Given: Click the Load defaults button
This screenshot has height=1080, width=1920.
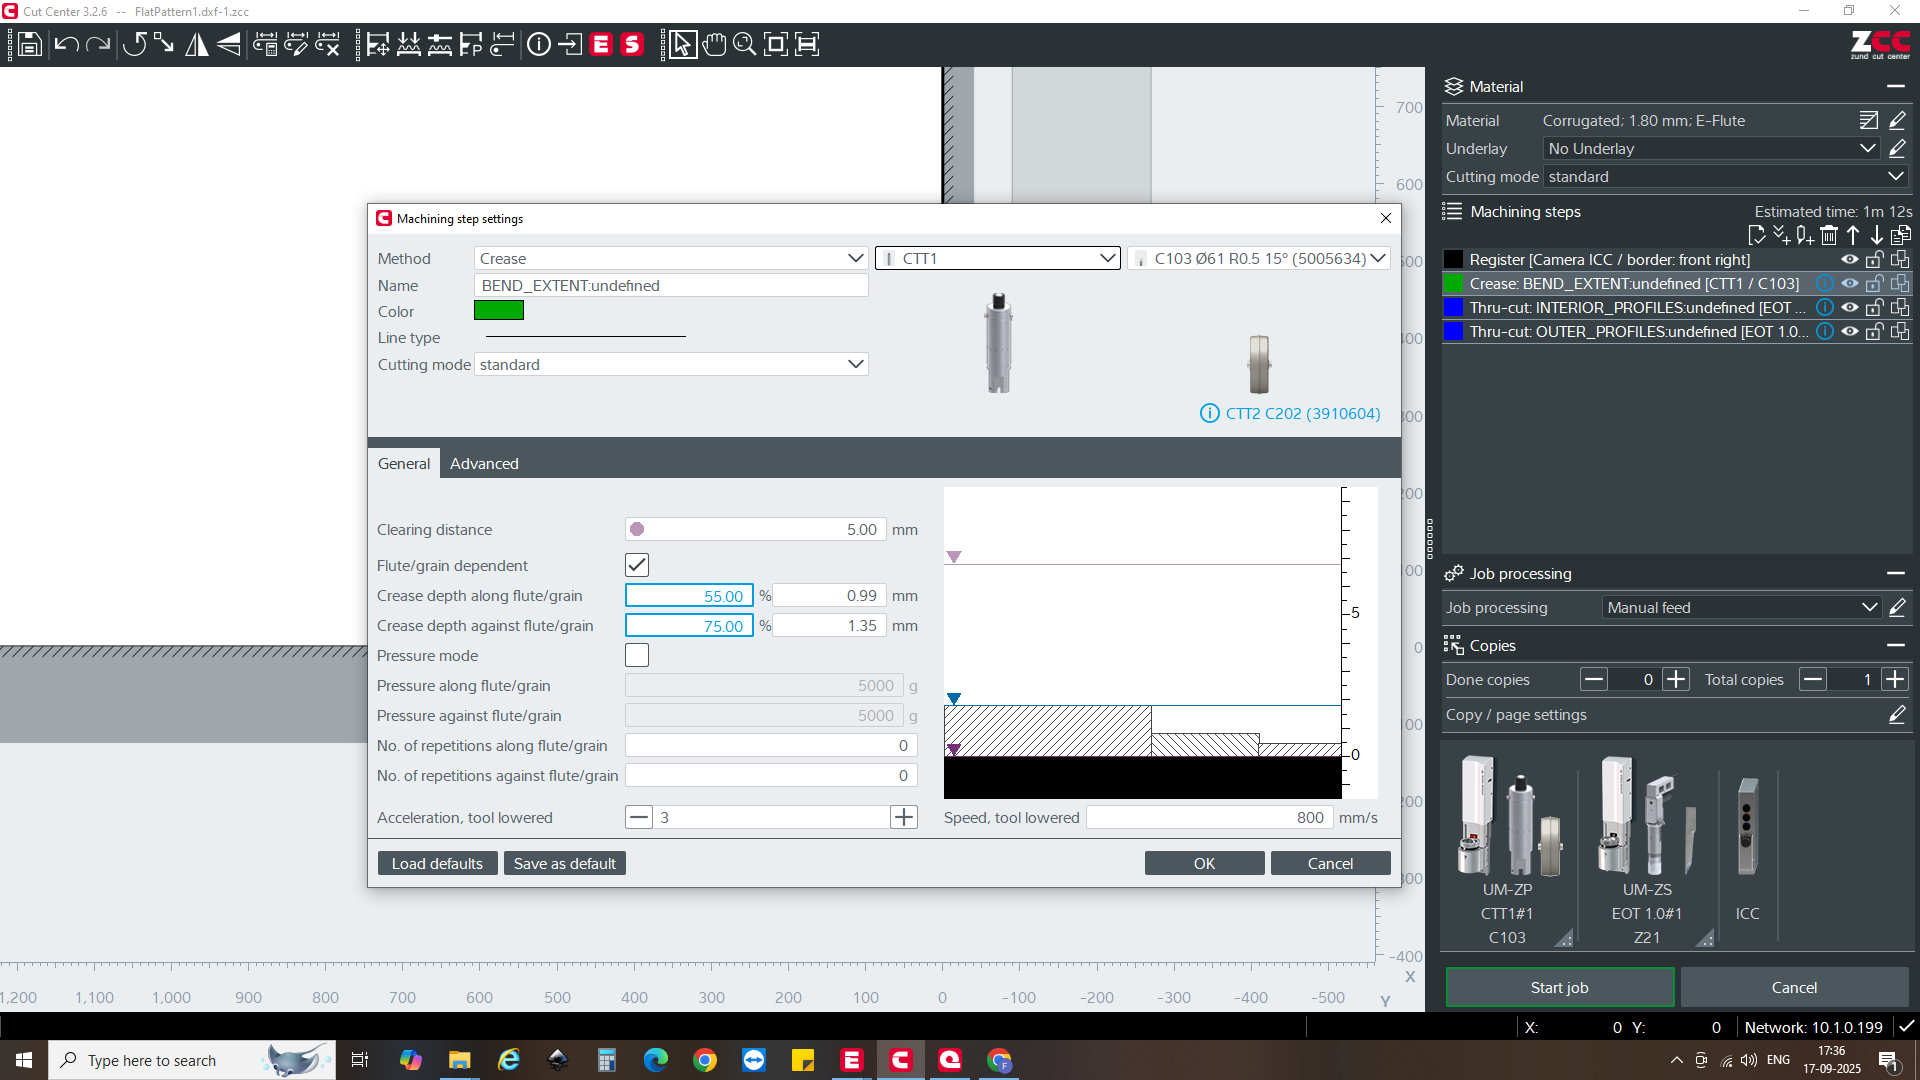Looking at the screenshot, I should coord(437,864).
